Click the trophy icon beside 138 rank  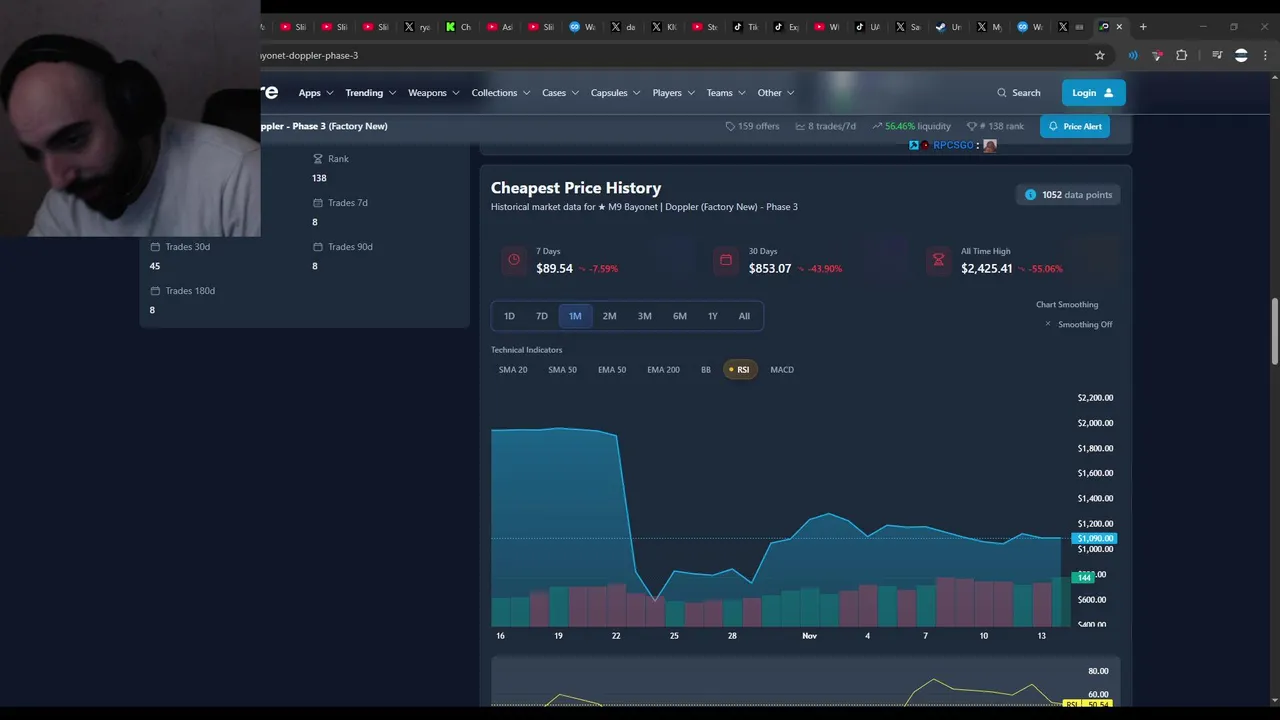pos(971,126)
